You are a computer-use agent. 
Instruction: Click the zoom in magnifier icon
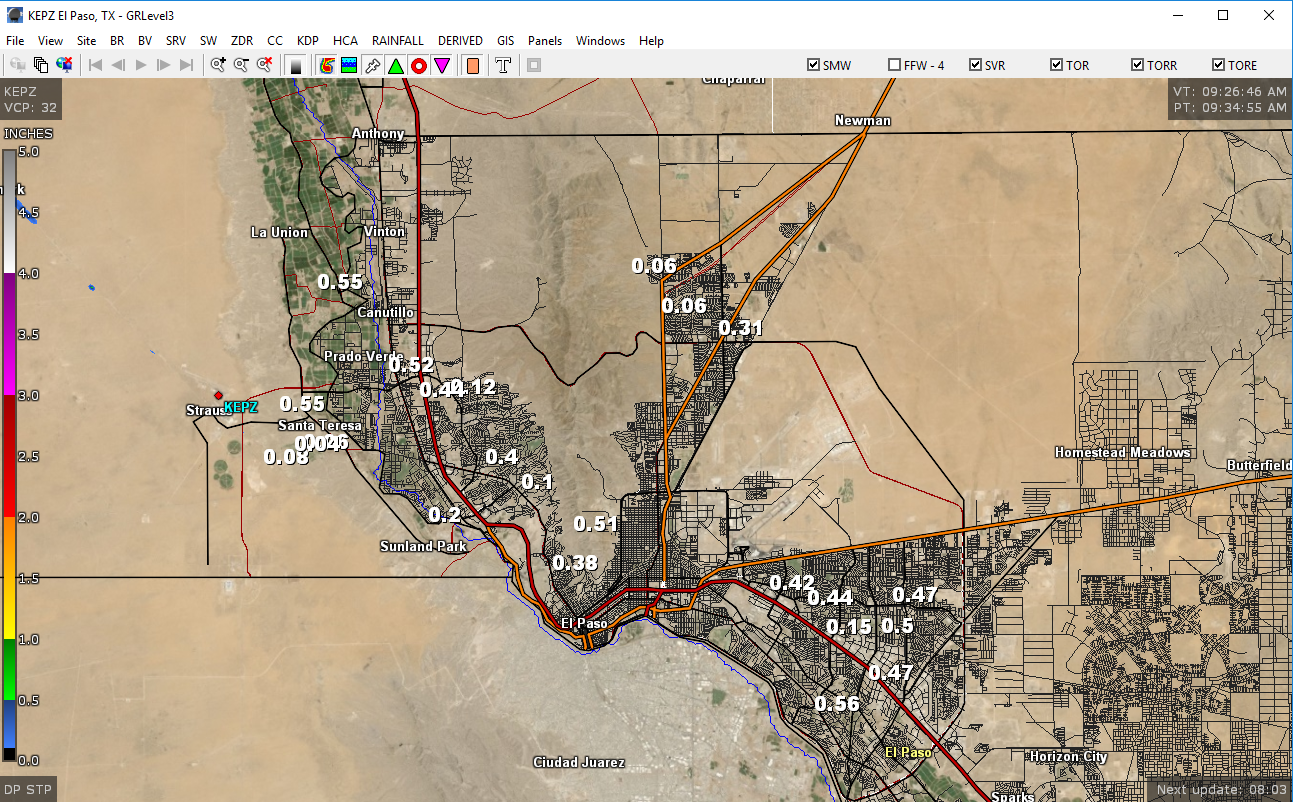218,65
